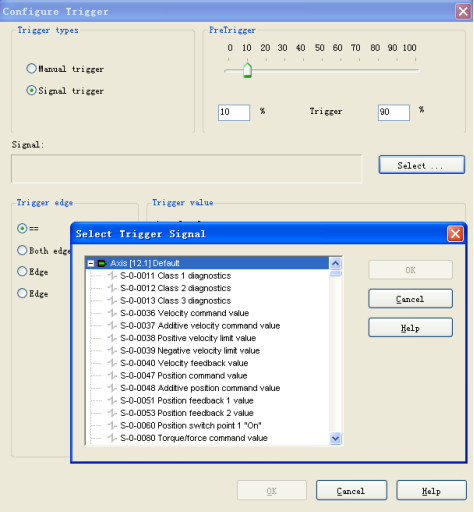Click signal icon beside S-0-0051 Position feedback 1
The height and width of the screenshot is (512, 474).
click(x=112, y=401)
